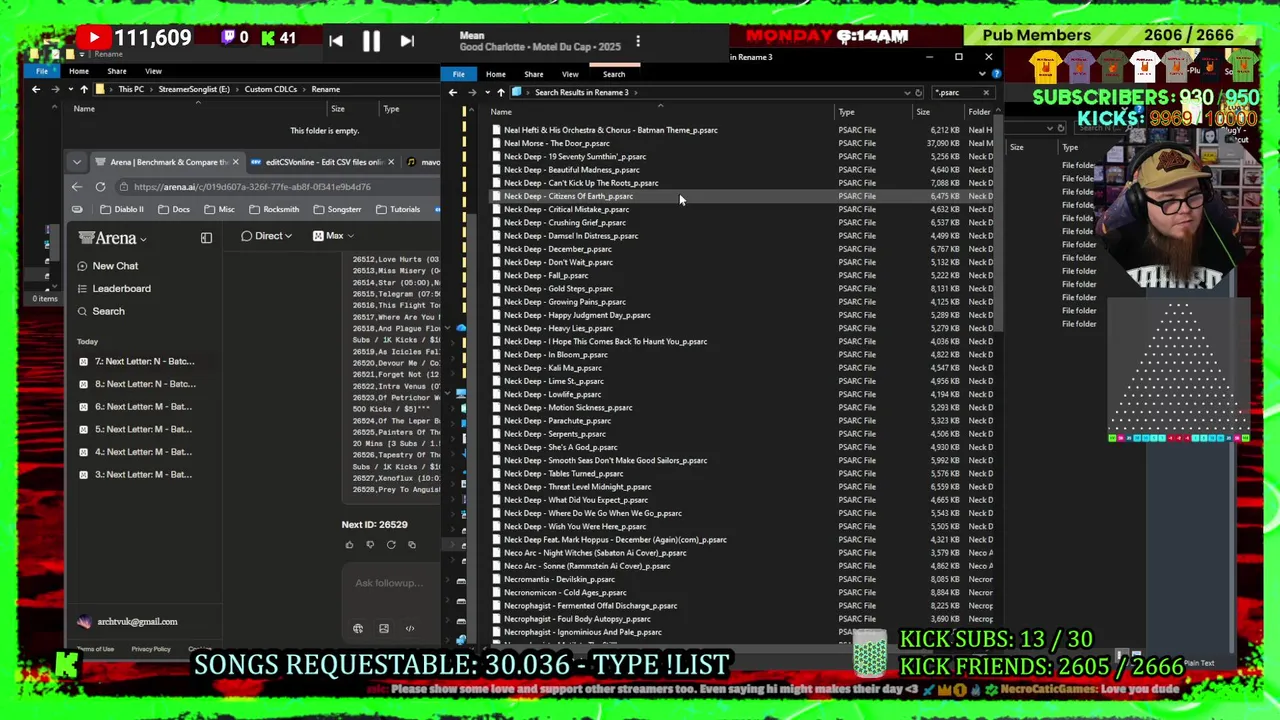Open View tab in Rename window
Screen dimensions: 1280x720
click(x=153, y=71)
